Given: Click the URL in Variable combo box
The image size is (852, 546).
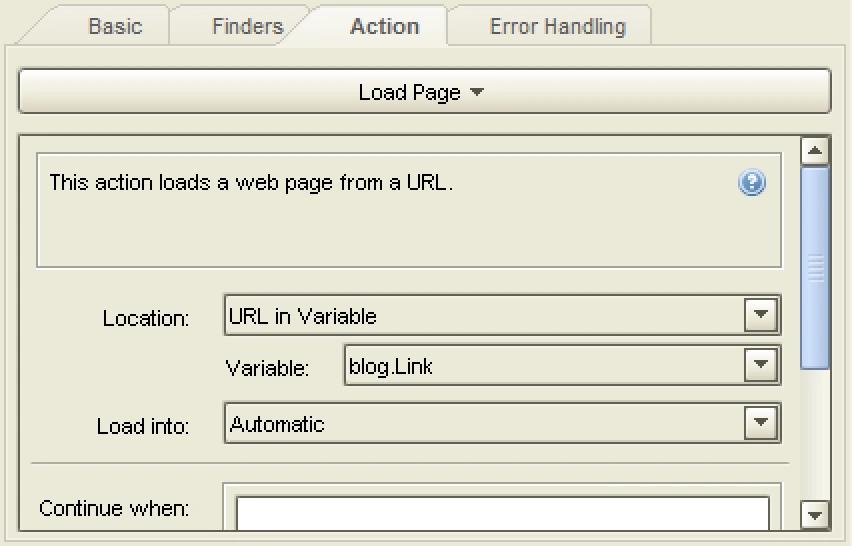Looking at the screenshot, I should pos(502,315).
